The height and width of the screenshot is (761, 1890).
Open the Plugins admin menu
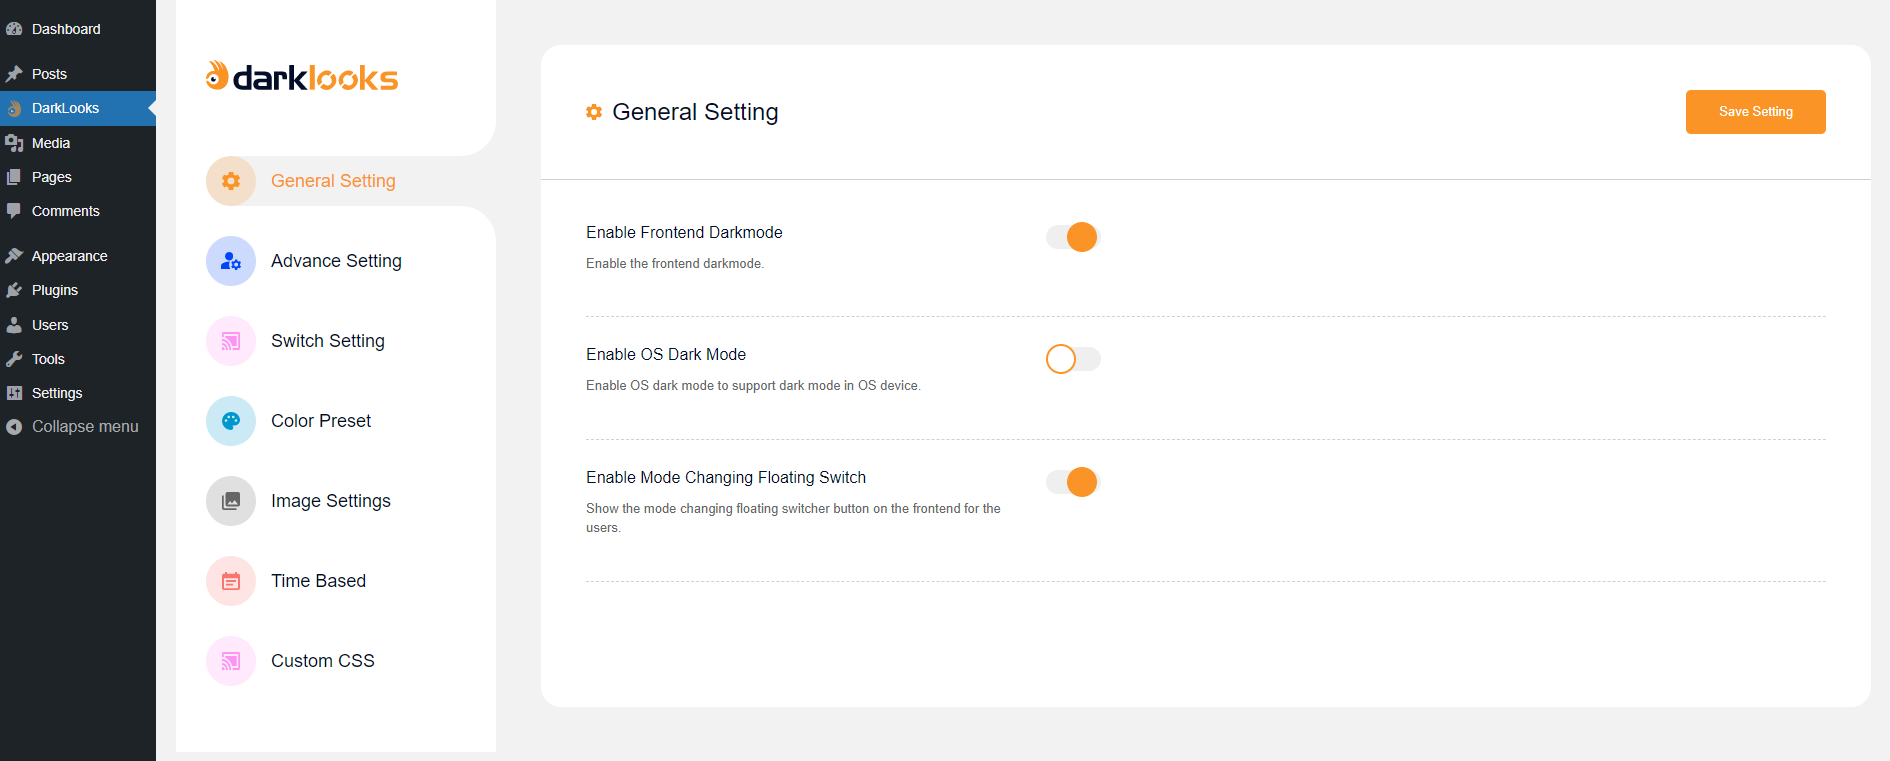tap(55, 290)
